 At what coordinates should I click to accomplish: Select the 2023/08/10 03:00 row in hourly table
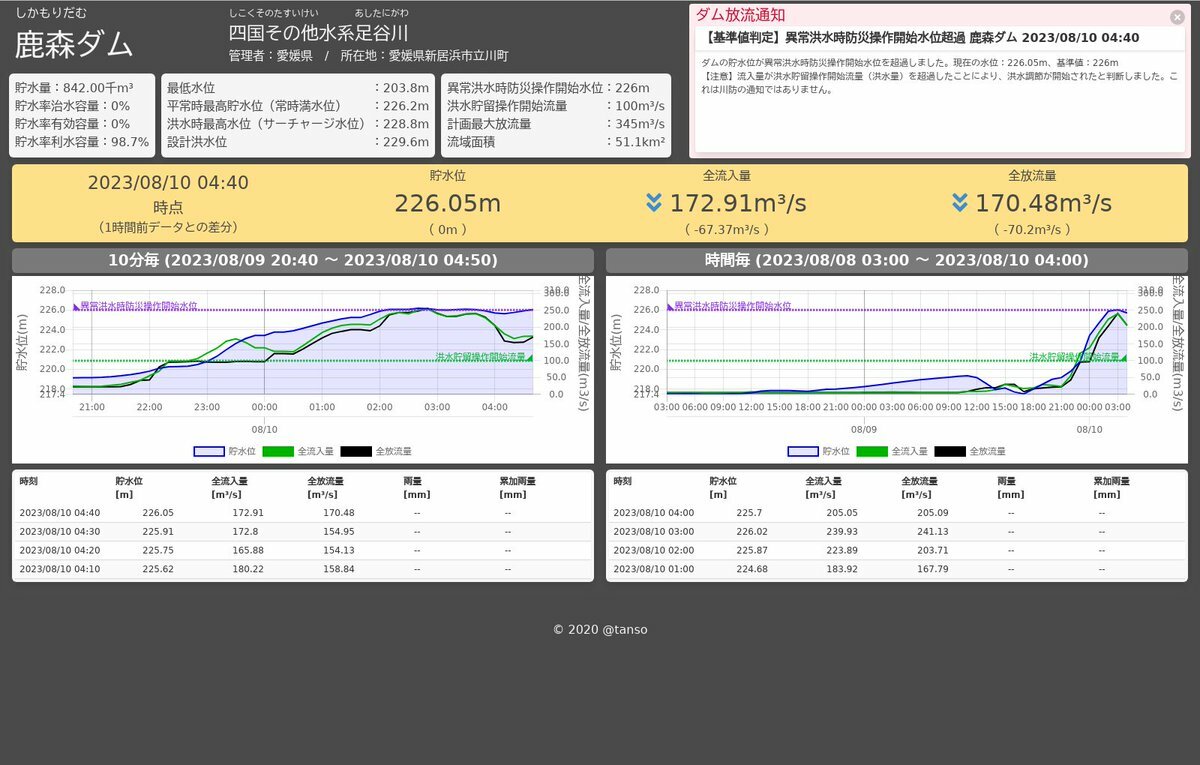click(x=896, y=531)
